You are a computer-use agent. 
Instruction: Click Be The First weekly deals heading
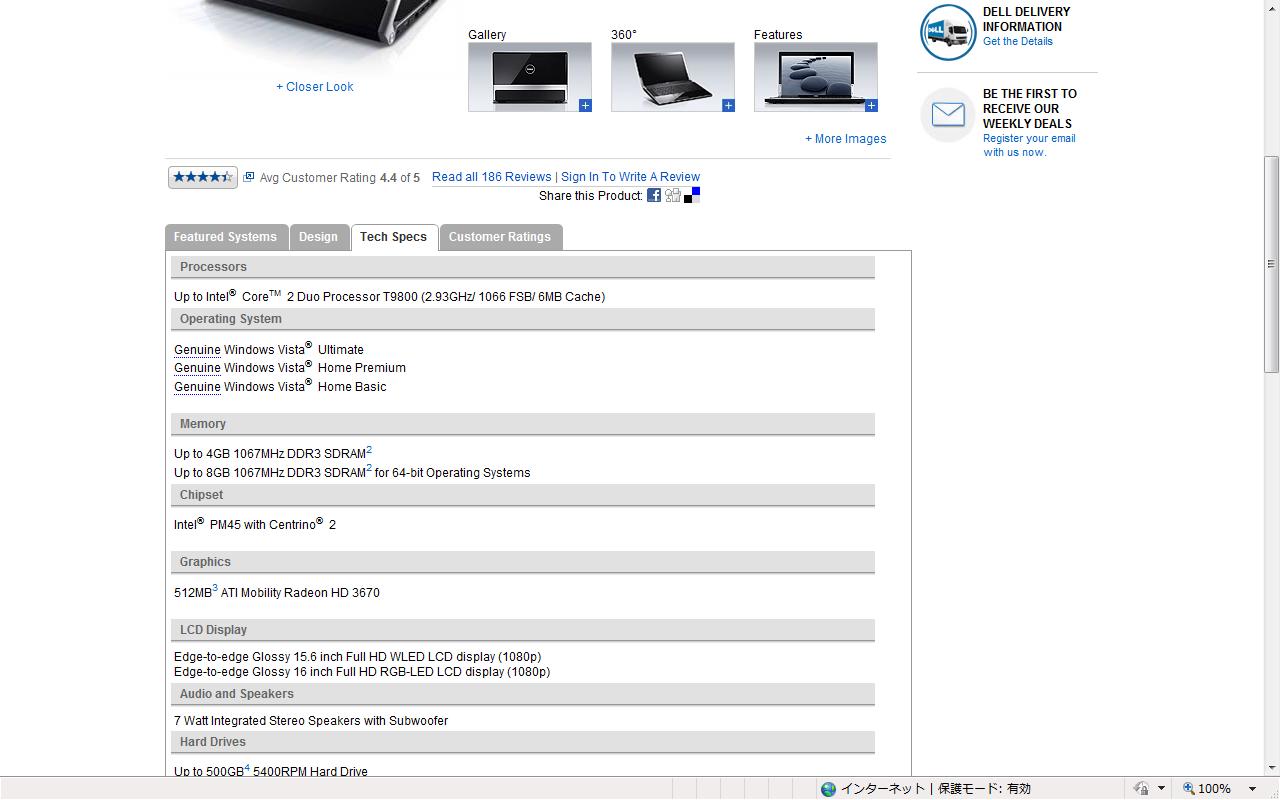pyautogui.click(x=1030, y=109)
